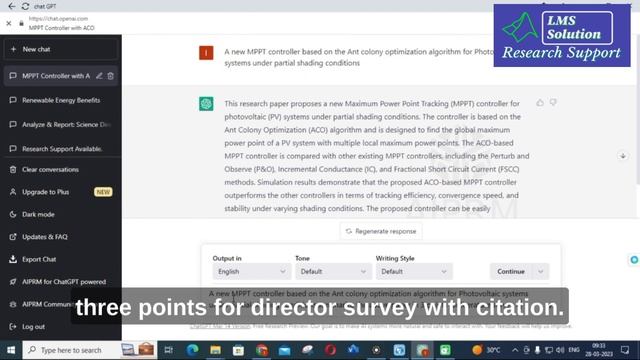
Task: Click ENG language indicator in tray
Action: coord(574,350)
